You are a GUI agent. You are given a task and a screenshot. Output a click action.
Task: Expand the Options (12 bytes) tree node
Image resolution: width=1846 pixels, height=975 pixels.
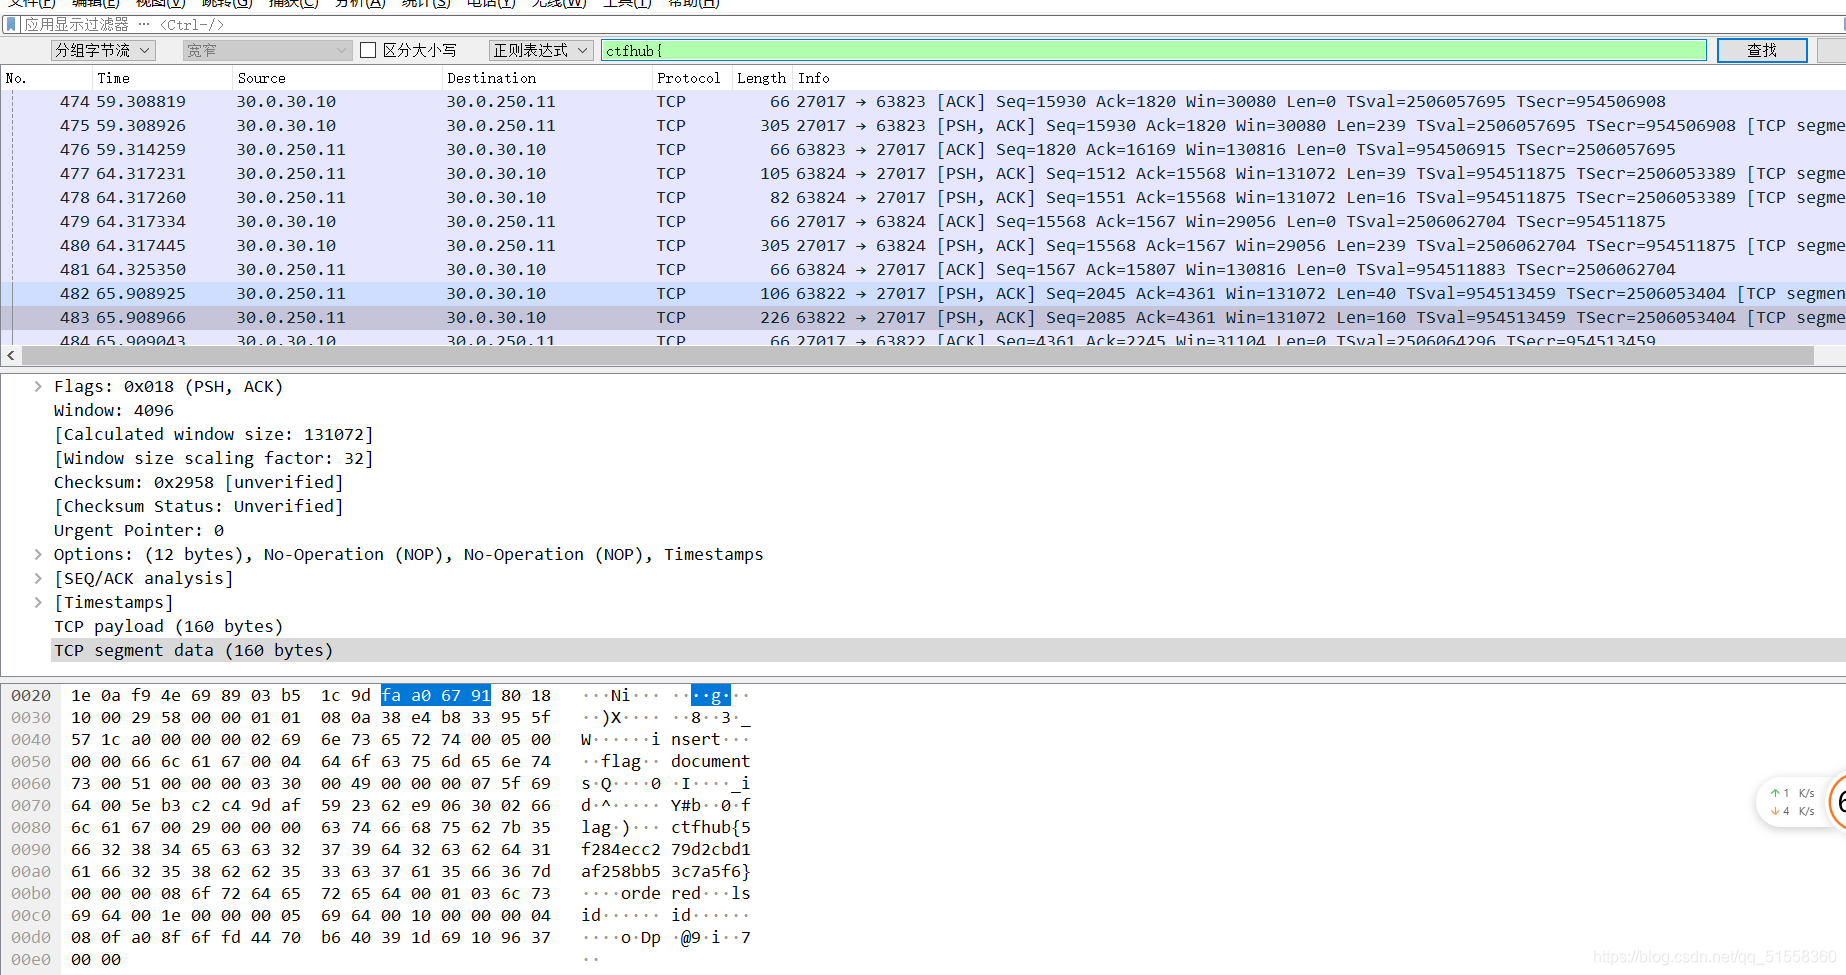click(38, 554)
